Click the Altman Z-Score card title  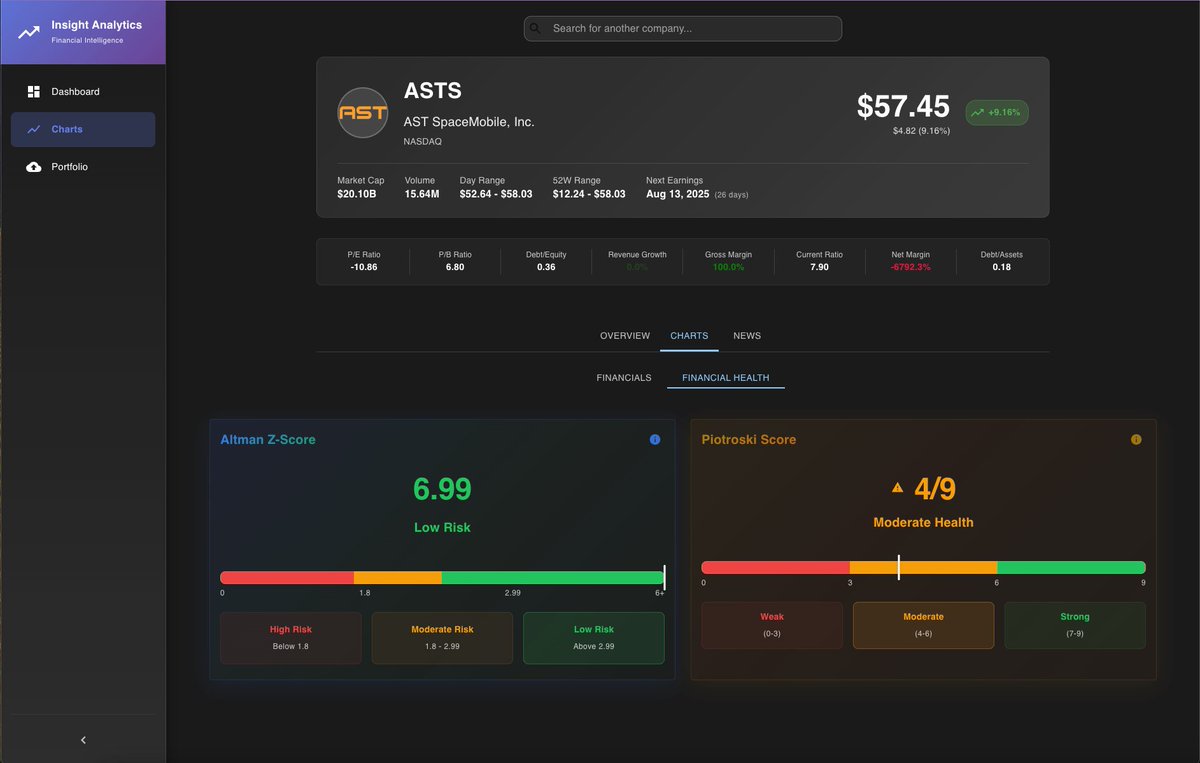click(x=268, y=440)
